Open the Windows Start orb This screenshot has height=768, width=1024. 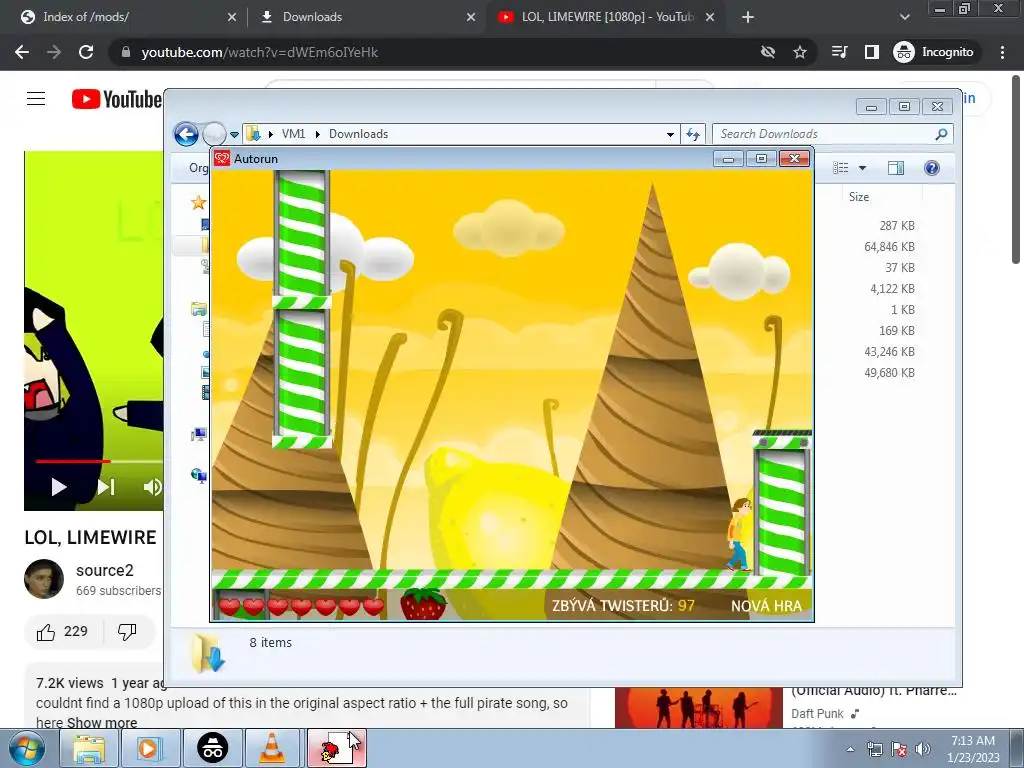[x=27, y=748]
